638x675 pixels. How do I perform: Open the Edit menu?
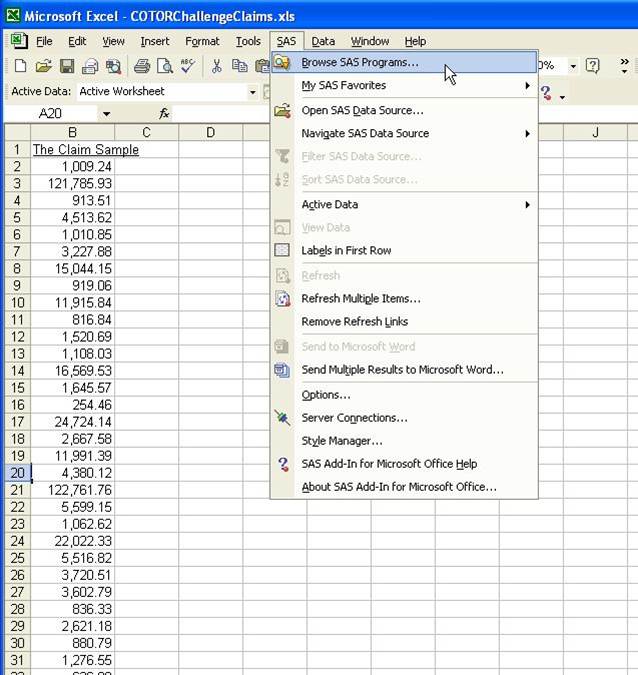point(77,41)
